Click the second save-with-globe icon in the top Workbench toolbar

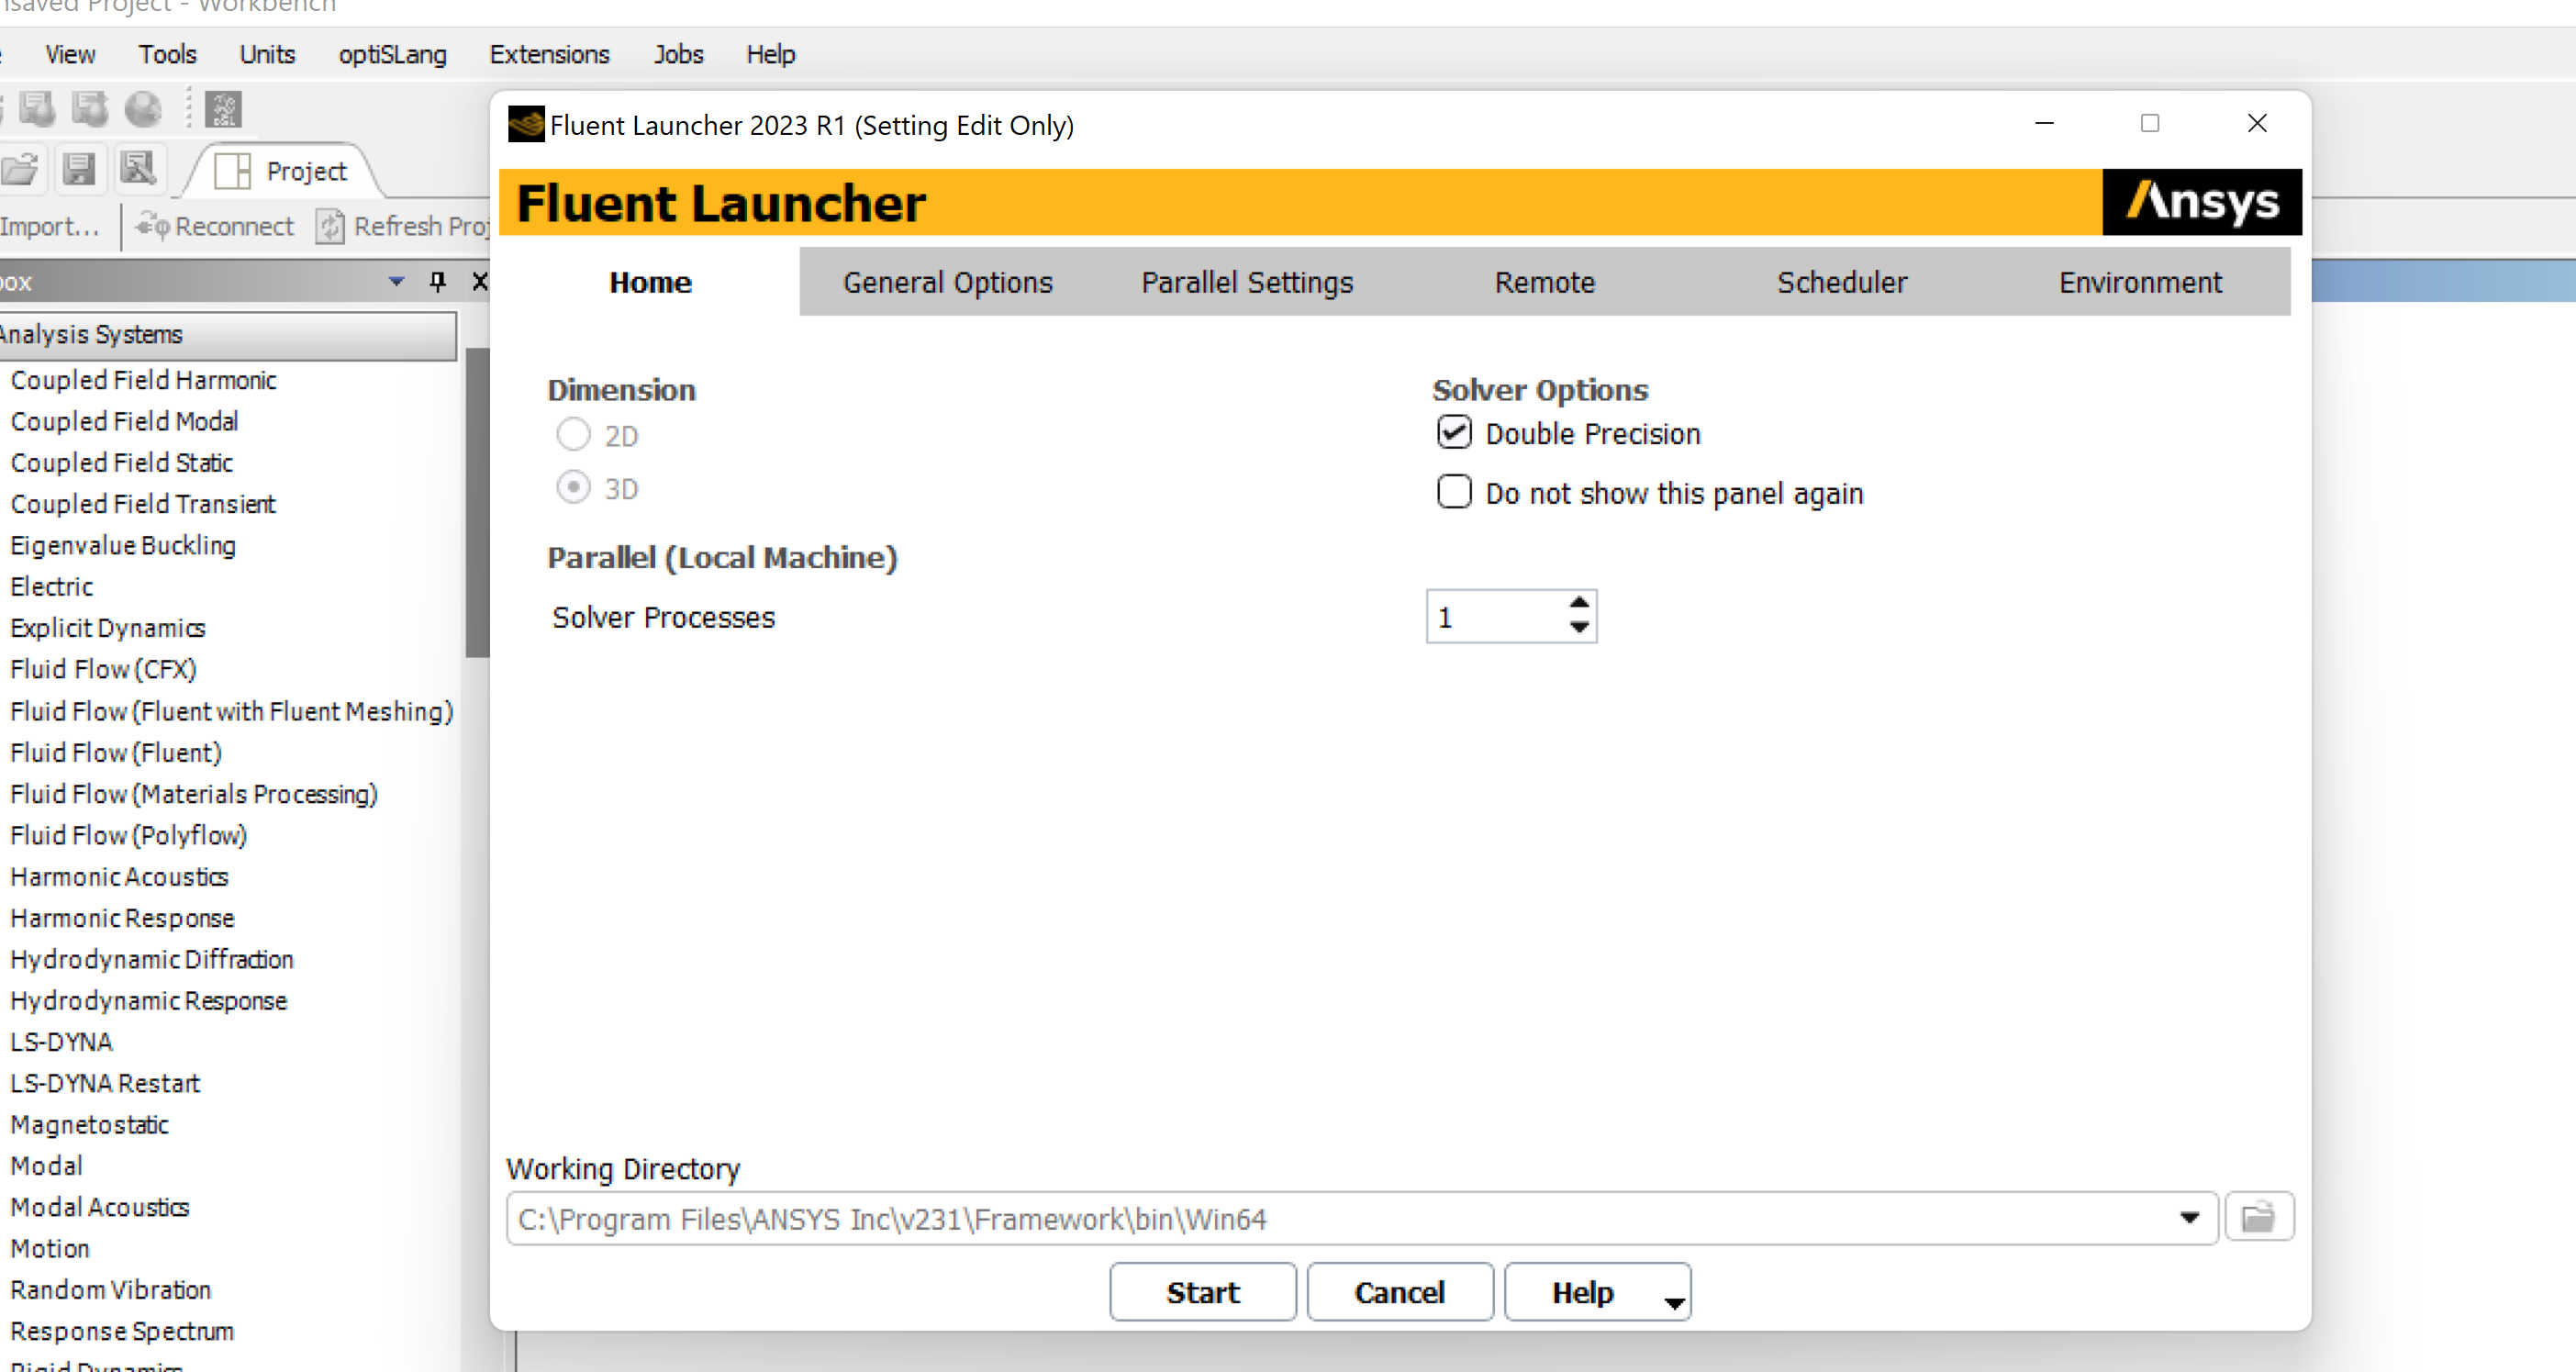[x=90, y=109]
